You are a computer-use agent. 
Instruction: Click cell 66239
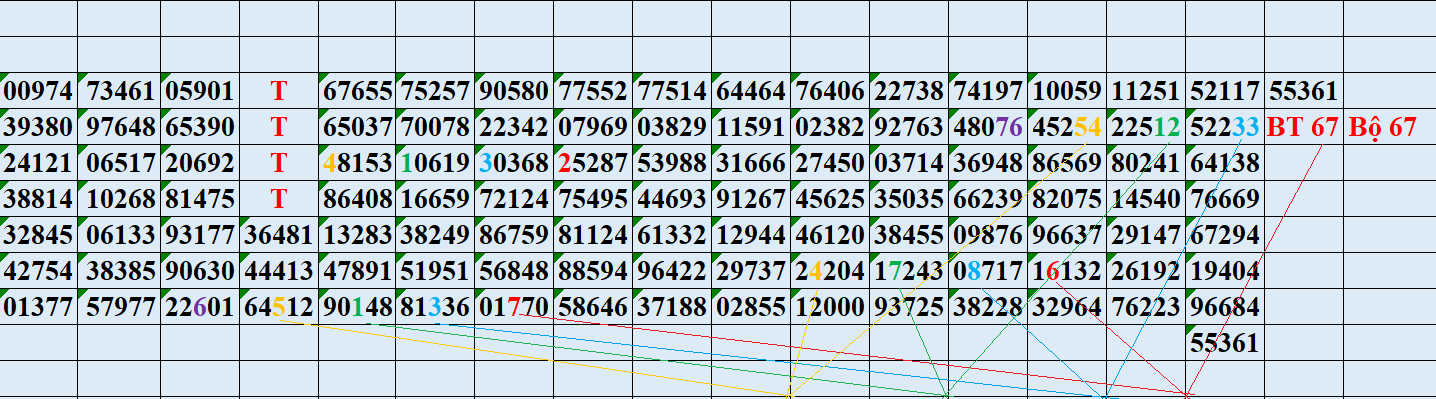tap(988, 199)
